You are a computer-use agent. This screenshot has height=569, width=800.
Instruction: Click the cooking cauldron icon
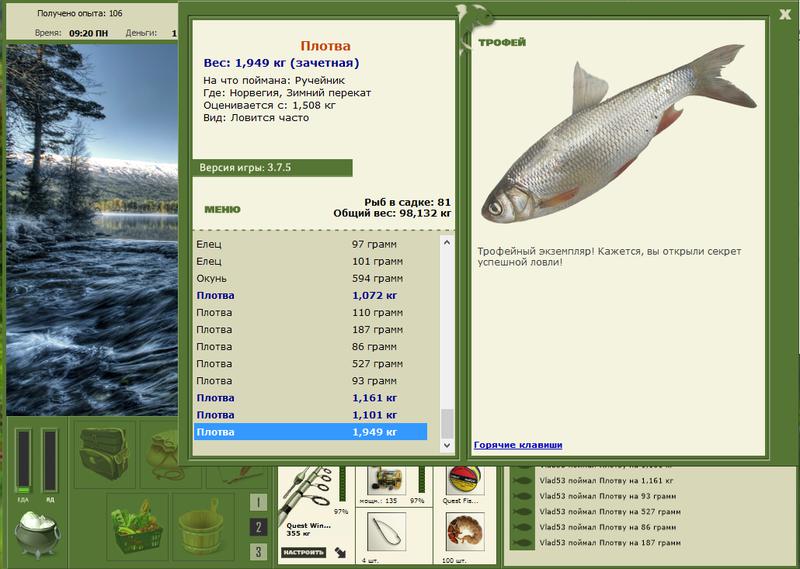38,534
